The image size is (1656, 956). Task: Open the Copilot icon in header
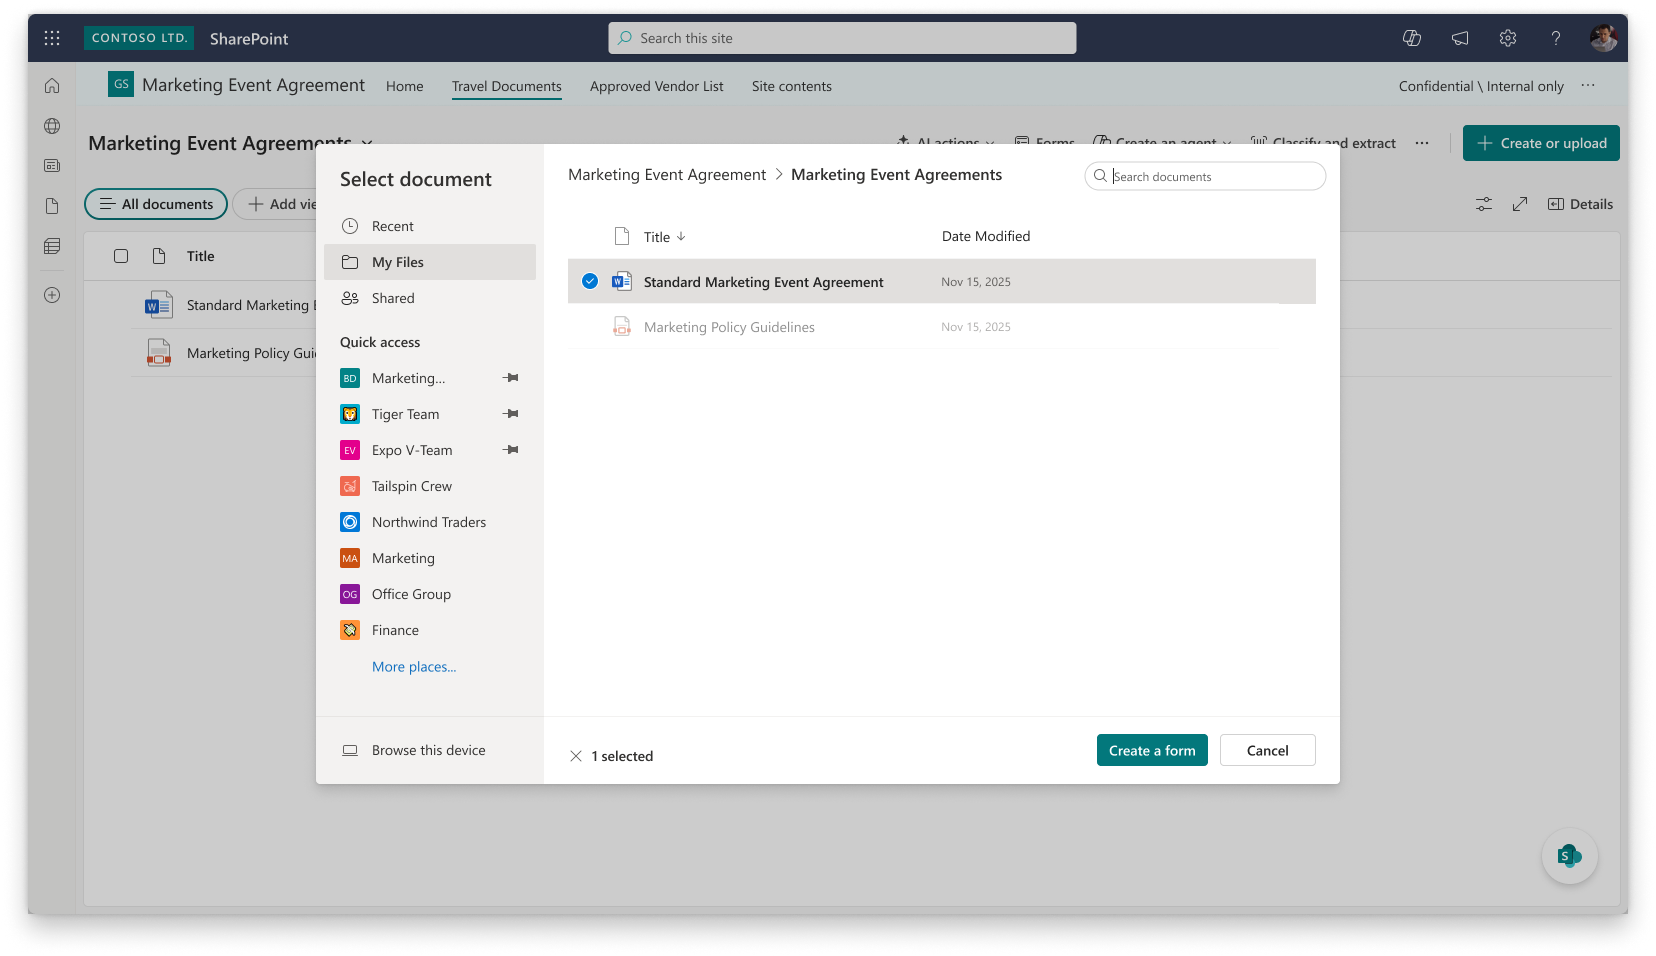pyautogui.click(x=1412, y=38)
